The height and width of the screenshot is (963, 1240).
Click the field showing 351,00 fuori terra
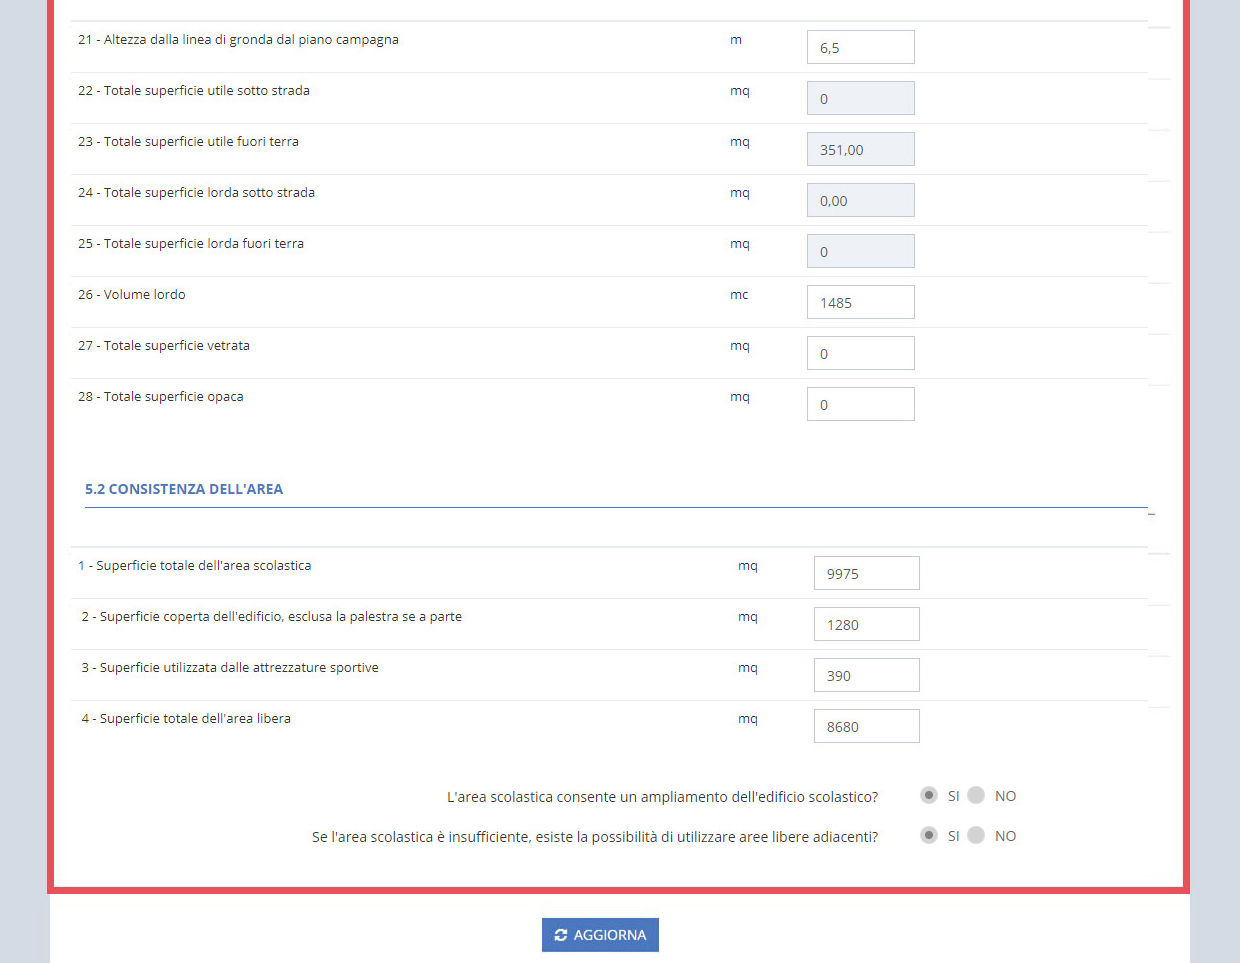[860, 148]
